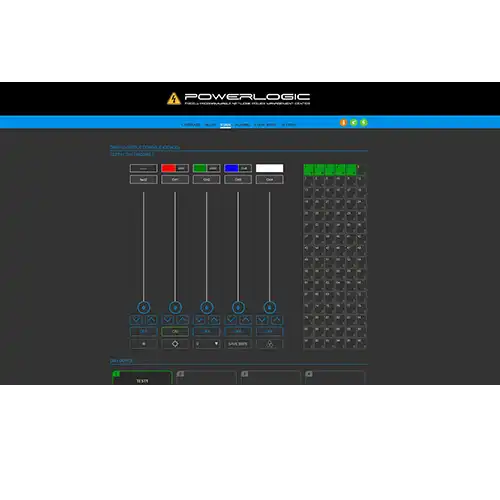
Task: Toggle first green cell in the channel grid
Action: [x=309, y=169]
